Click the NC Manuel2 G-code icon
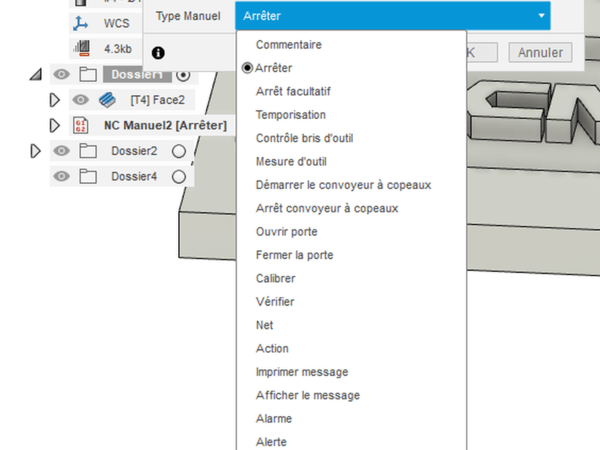 [x=81, y=125]
